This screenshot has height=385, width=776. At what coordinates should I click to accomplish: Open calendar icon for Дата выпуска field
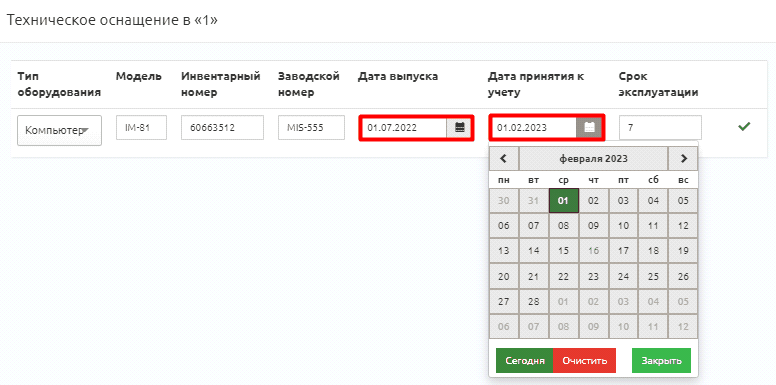point(460,128)
